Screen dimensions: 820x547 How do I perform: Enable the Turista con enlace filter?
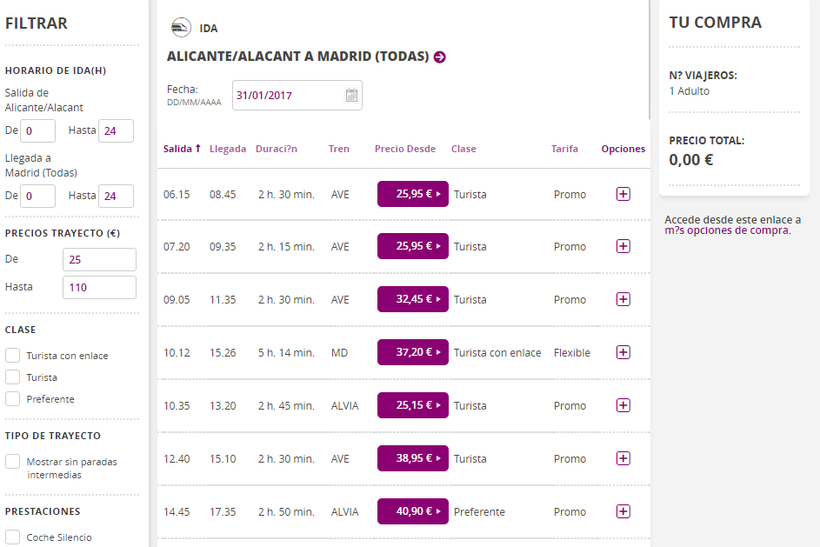click(x=13, y=355)
